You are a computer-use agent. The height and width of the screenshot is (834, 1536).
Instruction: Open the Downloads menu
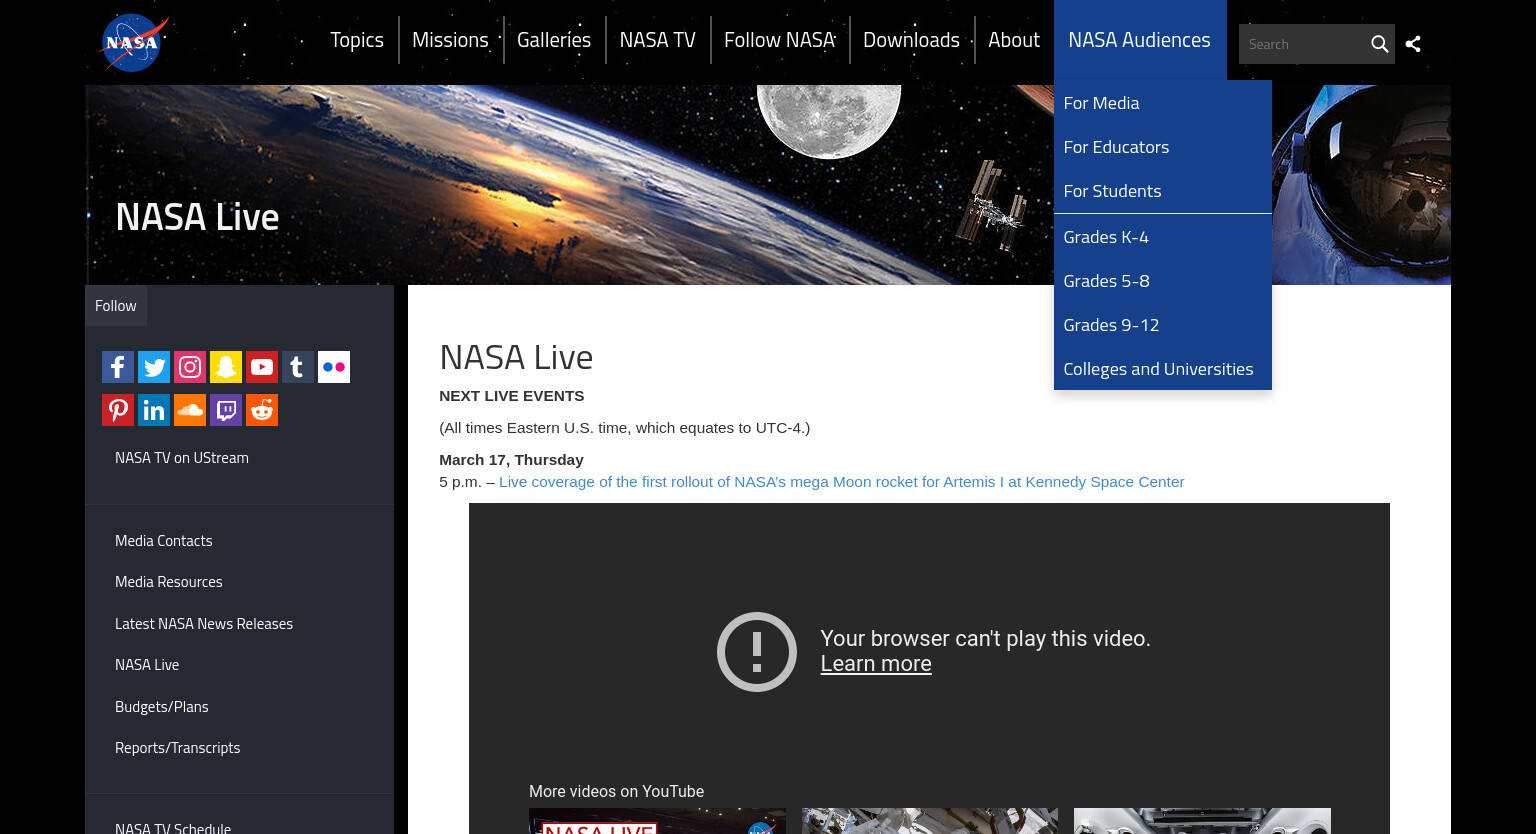pos(911,40)
